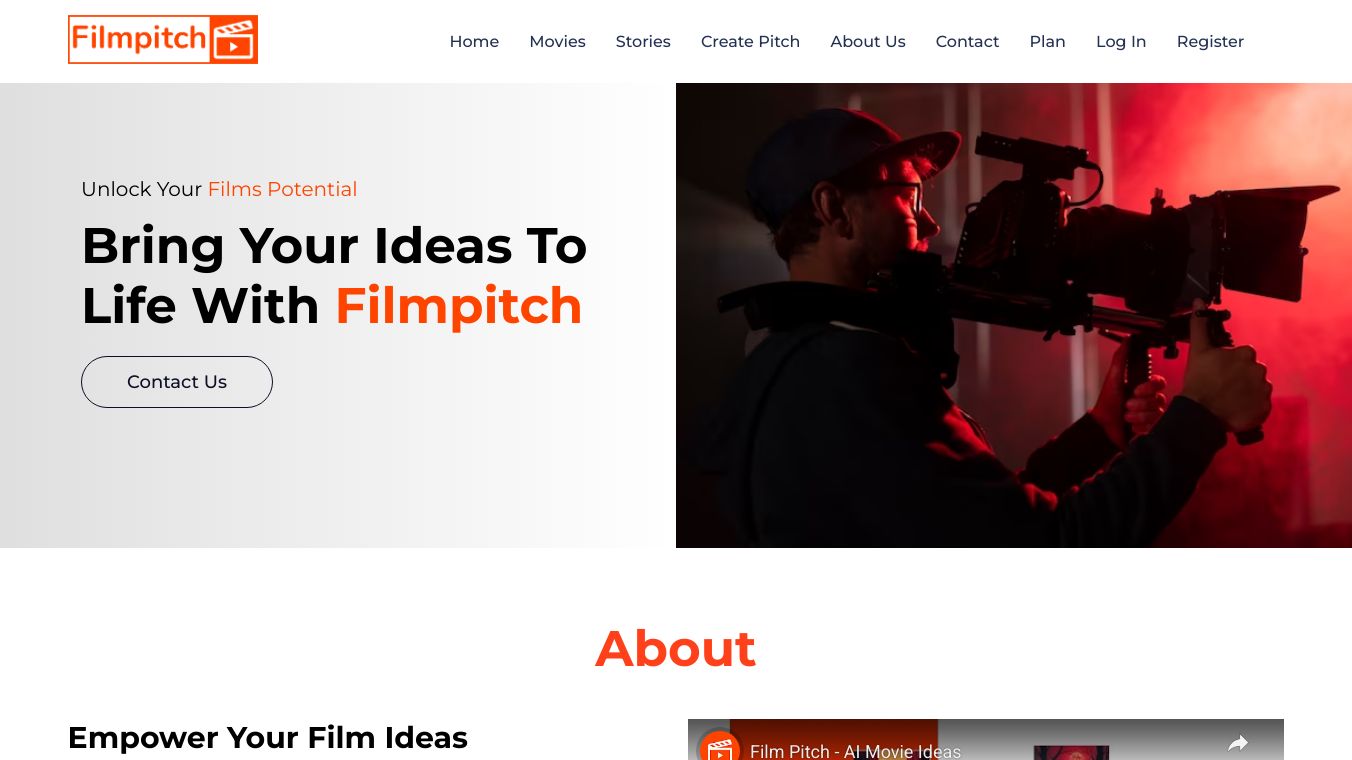1352x760 pixels.
Task: Click the Contact nav link
Action: [967, 41]
